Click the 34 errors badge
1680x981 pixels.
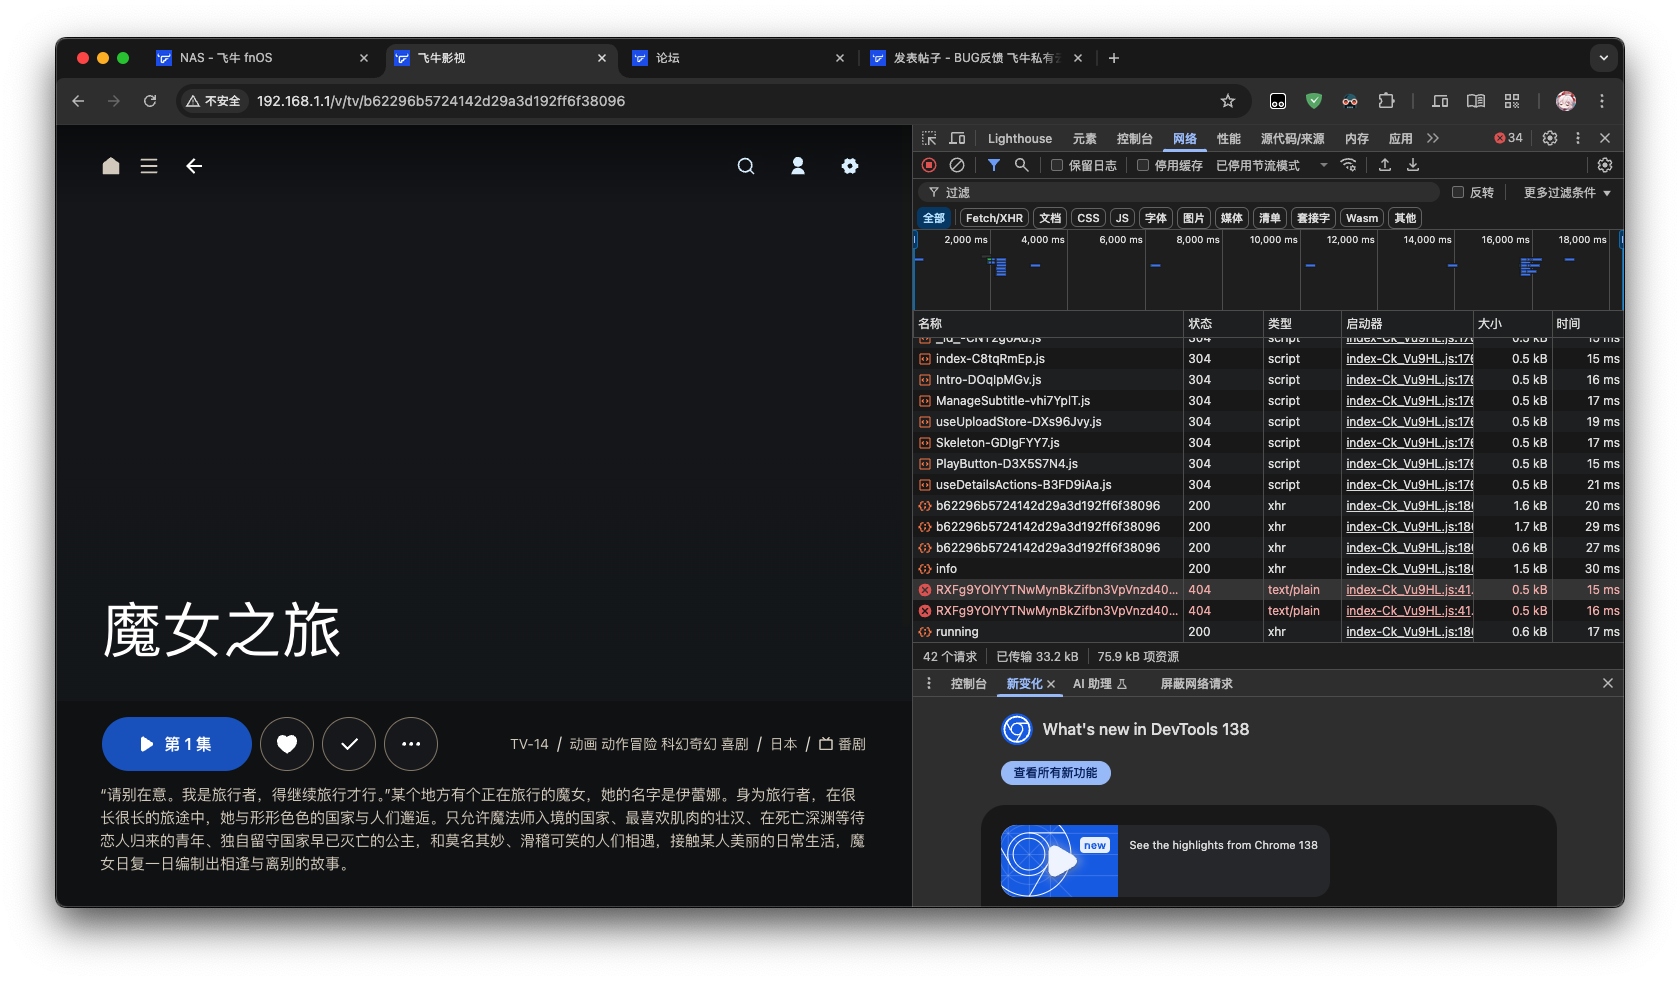[x=1509, y=138]
